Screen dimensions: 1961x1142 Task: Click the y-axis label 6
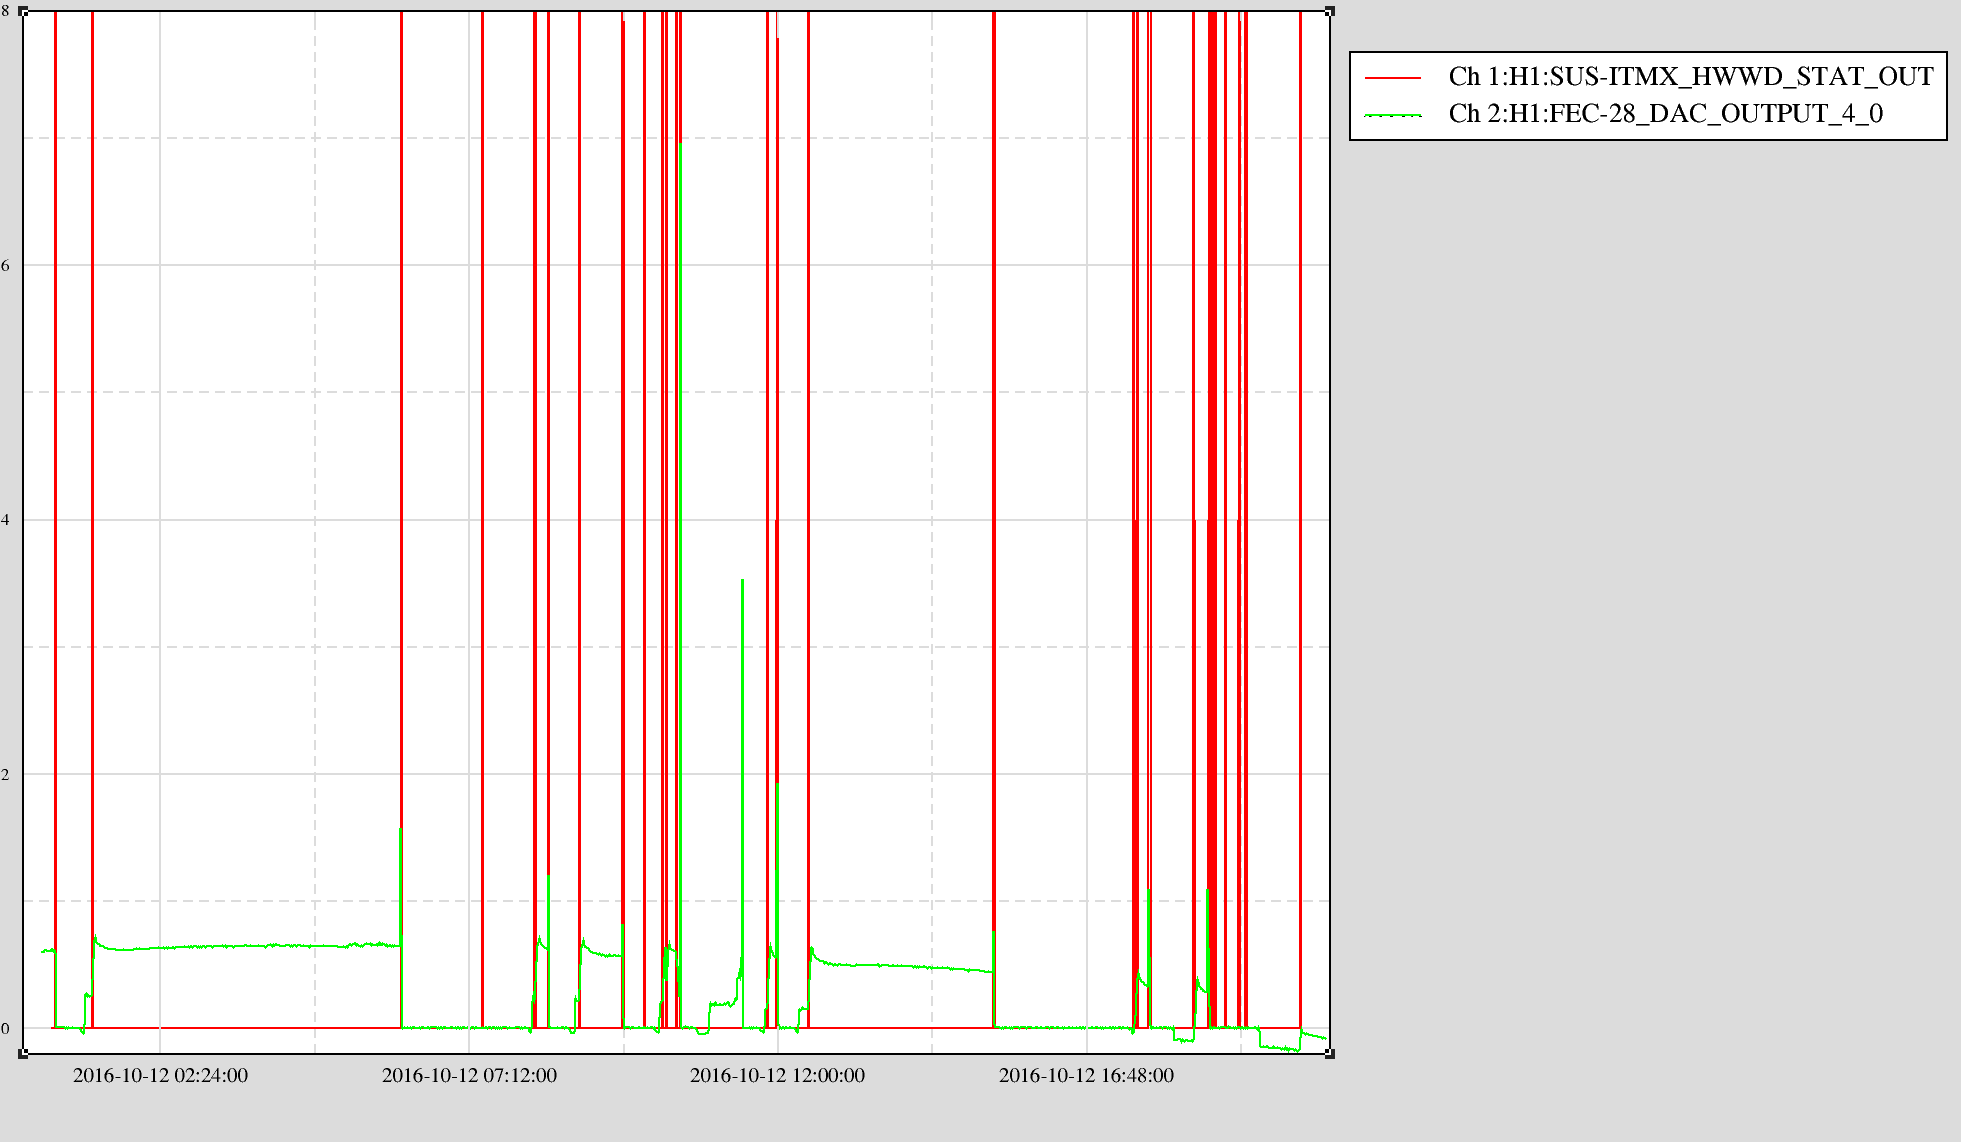(x=5, y=266)
